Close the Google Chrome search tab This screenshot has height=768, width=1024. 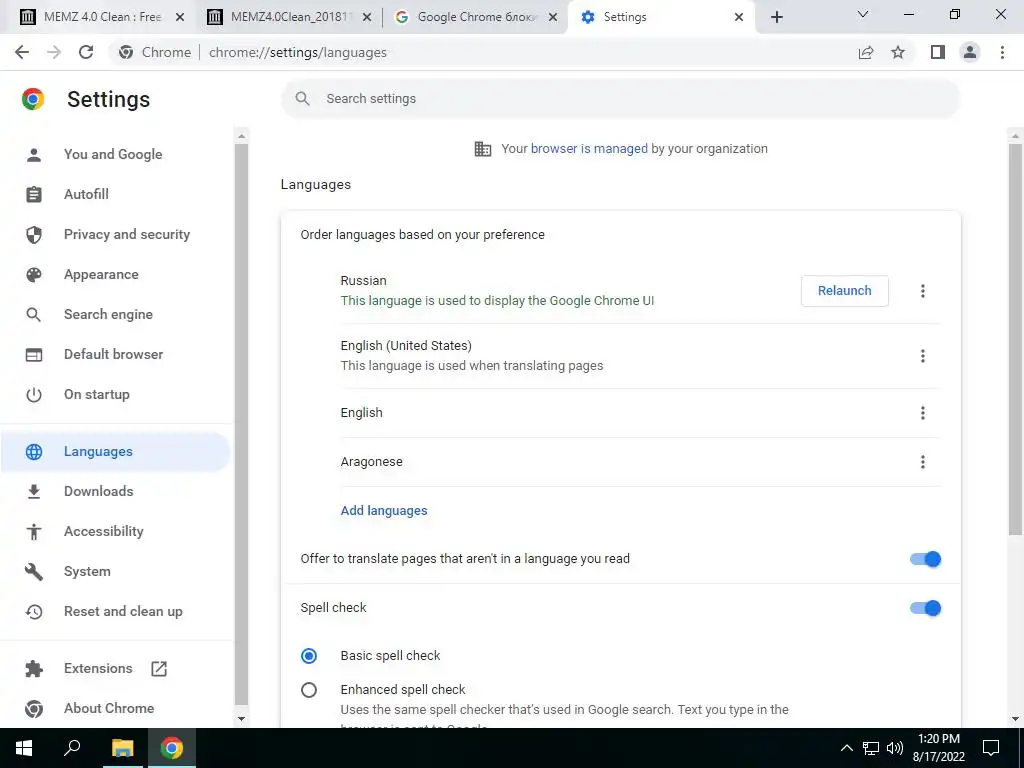pyautogui.click(x=552, y=17)
